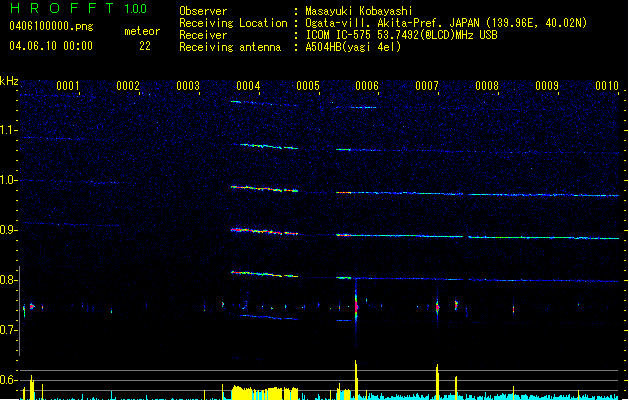Click the 0006 time marker
Viewport: 629px width, 400px height.
(367, 85)
